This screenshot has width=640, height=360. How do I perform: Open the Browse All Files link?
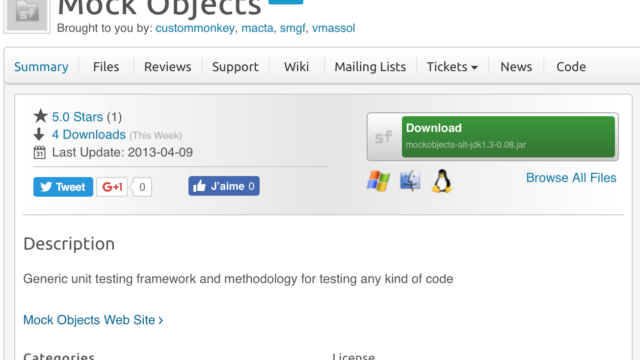(571, 178)
